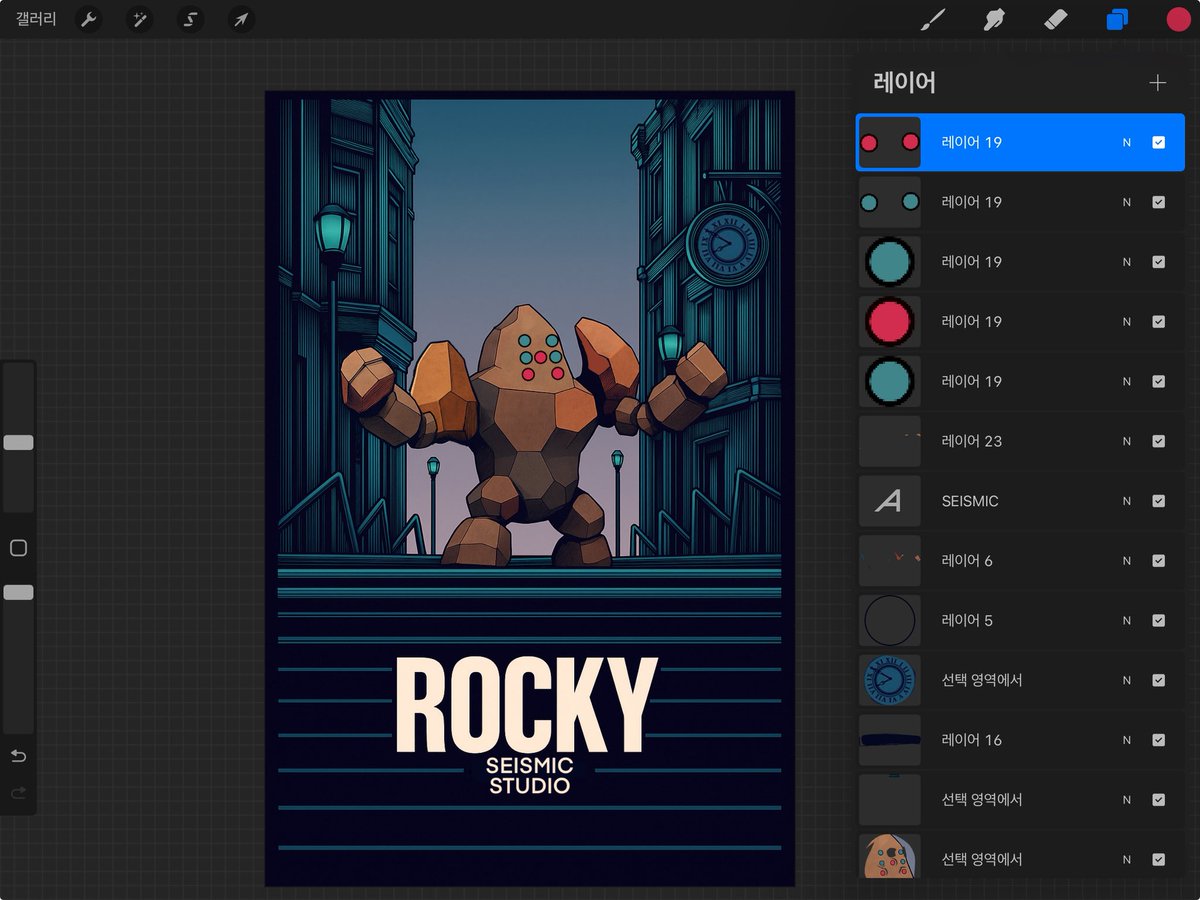
Task: Return to the Gallery
Action: [x=34, y=19]
